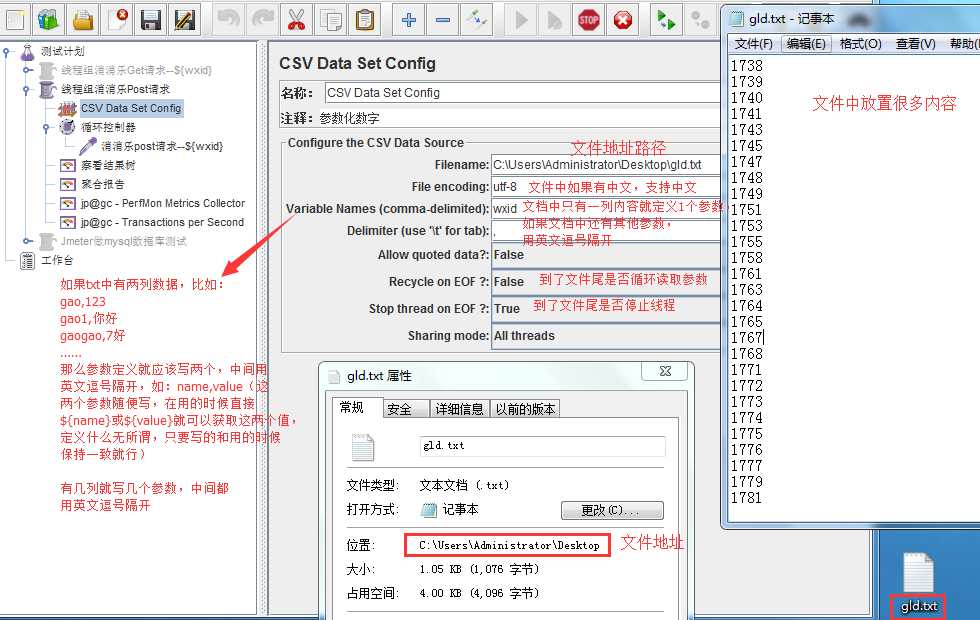Image resolution: width=980 pixels, height=620 pixels.
Task: Click the Save As toolbar icon
Action: [x=185, y=19]
